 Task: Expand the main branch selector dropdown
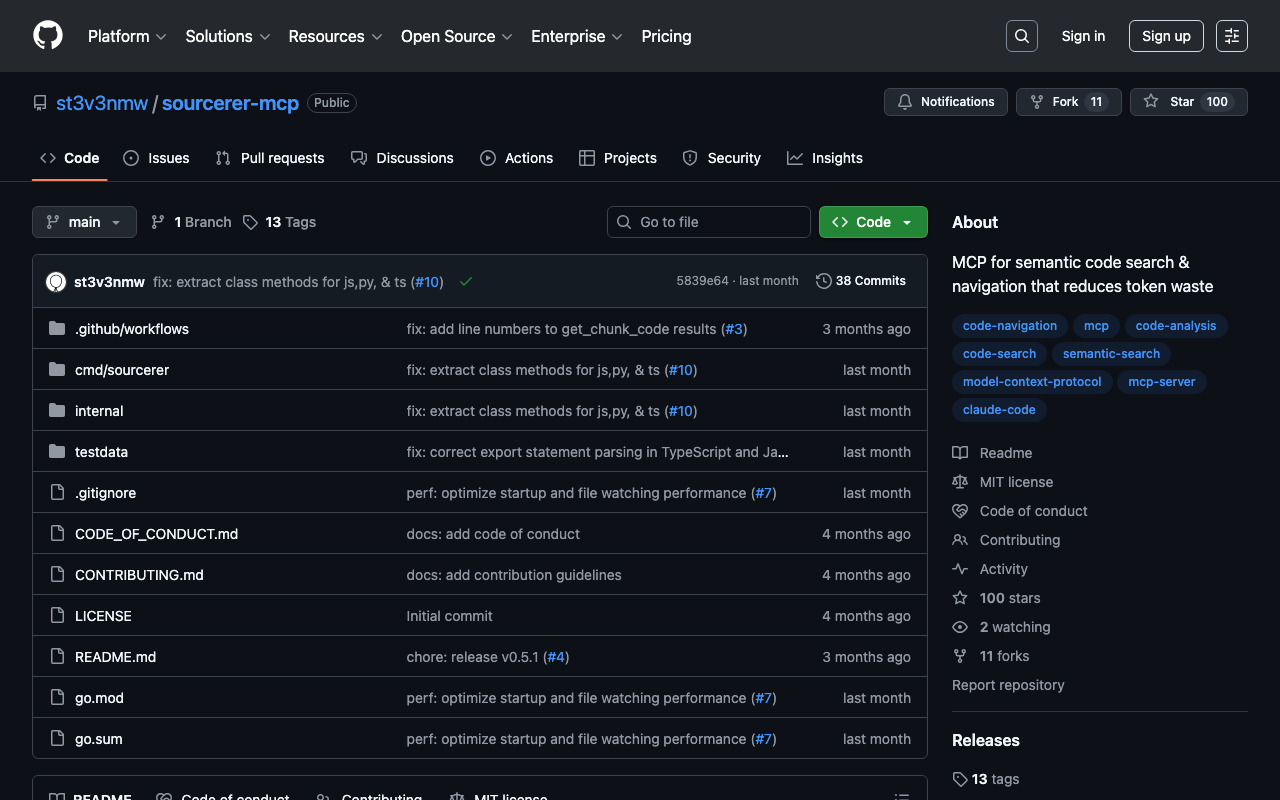click(84, 222)
